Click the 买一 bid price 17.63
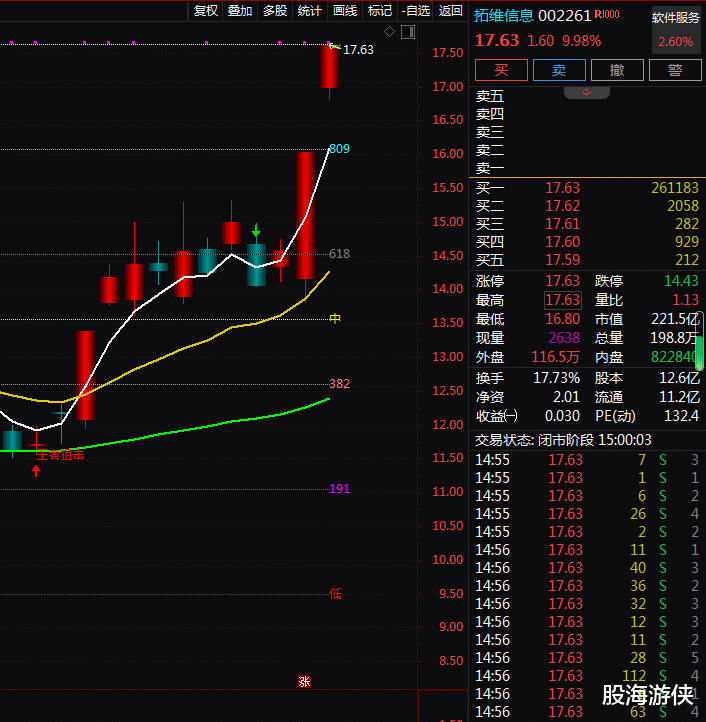This screenshot has width=706, height=722. [x=562, y=188]
